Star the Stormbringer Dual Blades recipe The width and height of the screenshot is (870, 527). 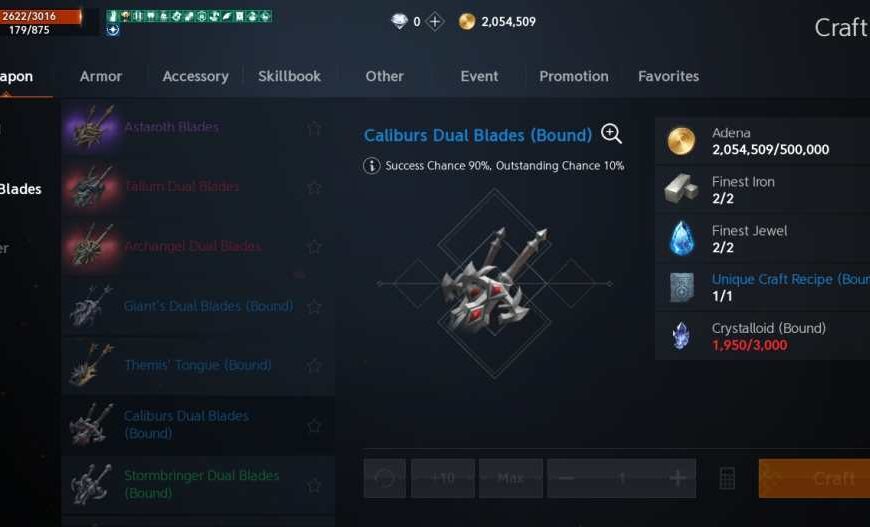pyautogui.click(x=314, y=485)
